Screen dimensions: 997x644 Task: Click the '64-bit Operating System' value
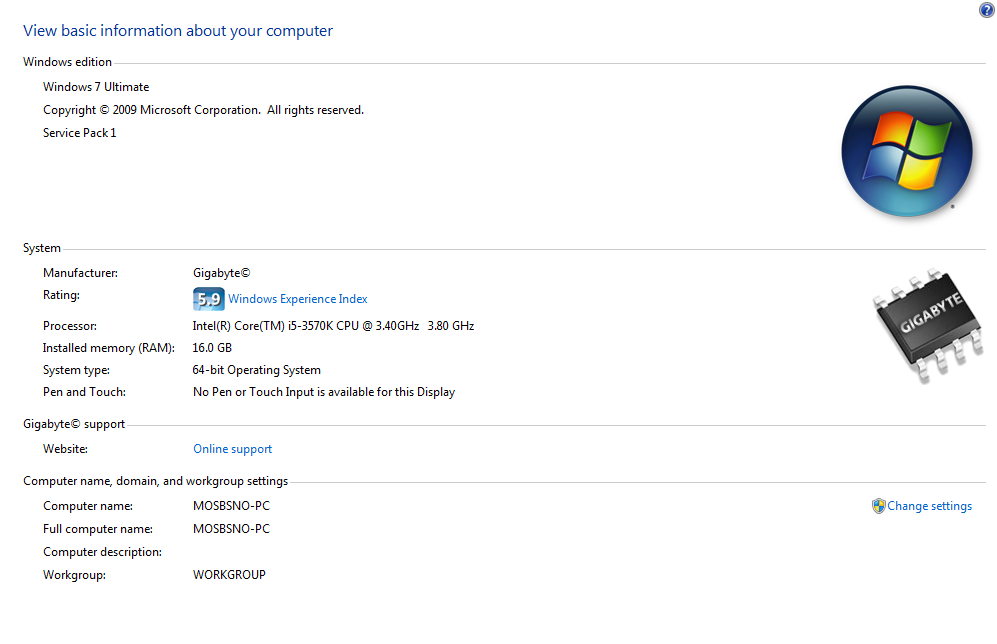coord(257,370)
